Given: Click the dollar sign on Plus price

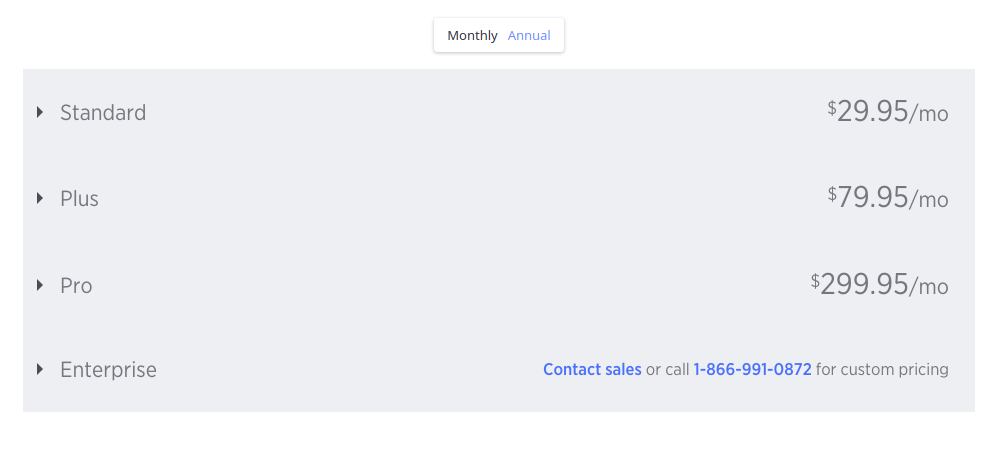Looking at the screenshot, I should 832,193.
